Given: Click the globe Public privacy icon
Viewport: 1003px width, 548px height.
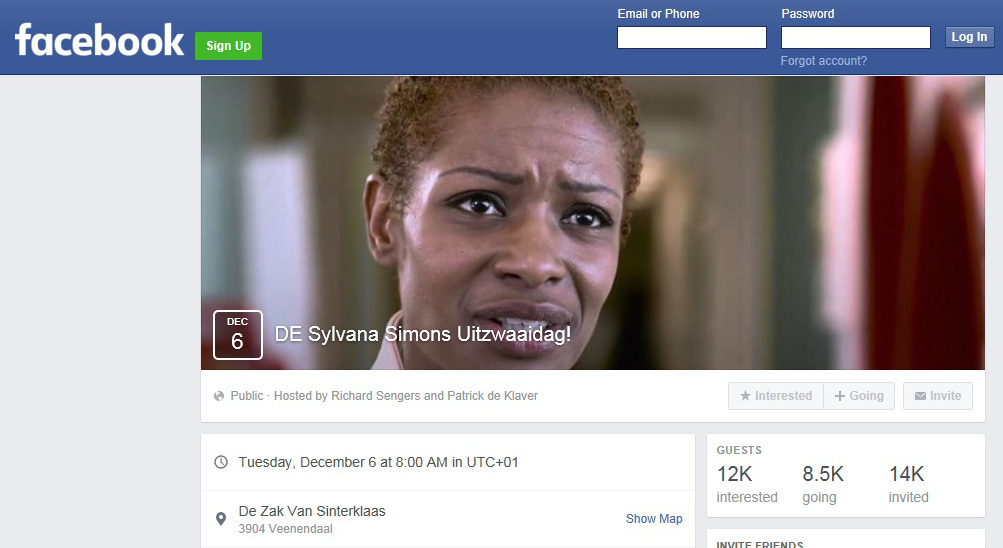Looking at the screenshot, I should click(x=219, y=396).
